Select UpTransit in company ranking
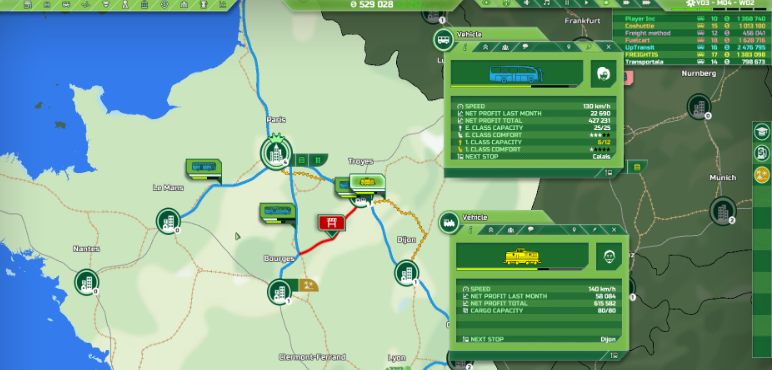 [691, 47]
